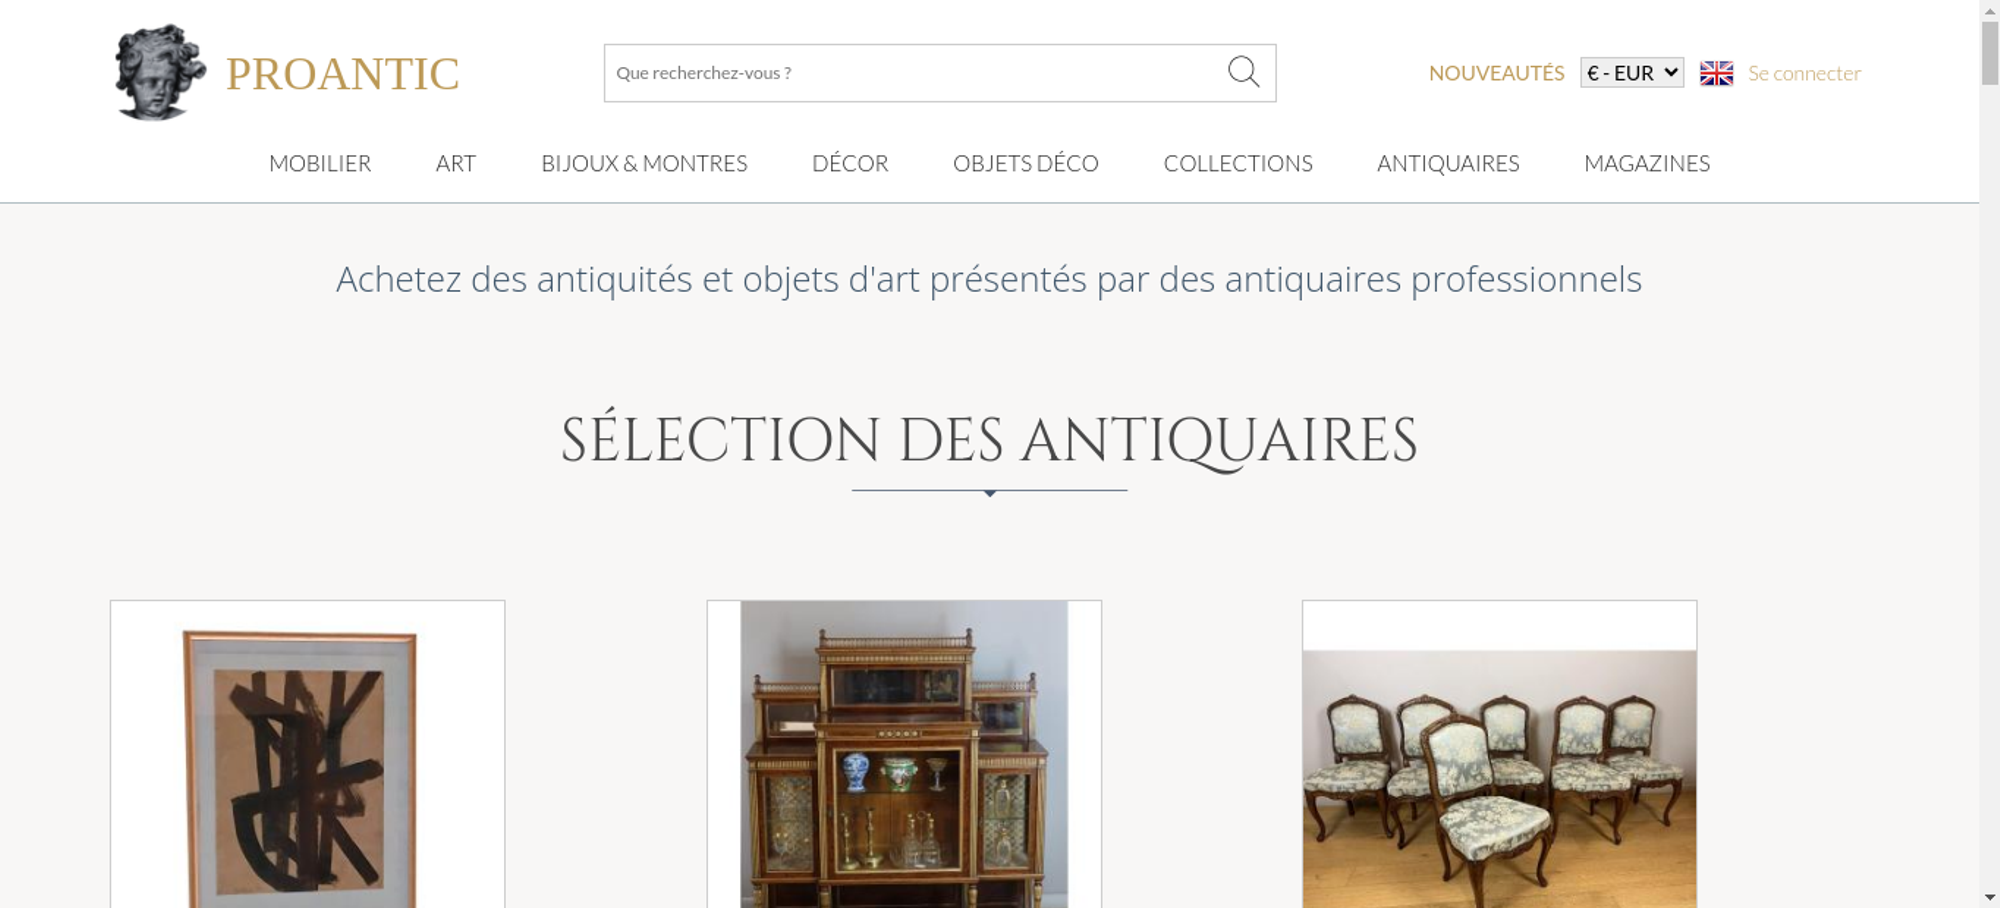Open the € - EUR currency dropdown
The width and height of the screenshot is (2000, 908).
click(1631, 73)
